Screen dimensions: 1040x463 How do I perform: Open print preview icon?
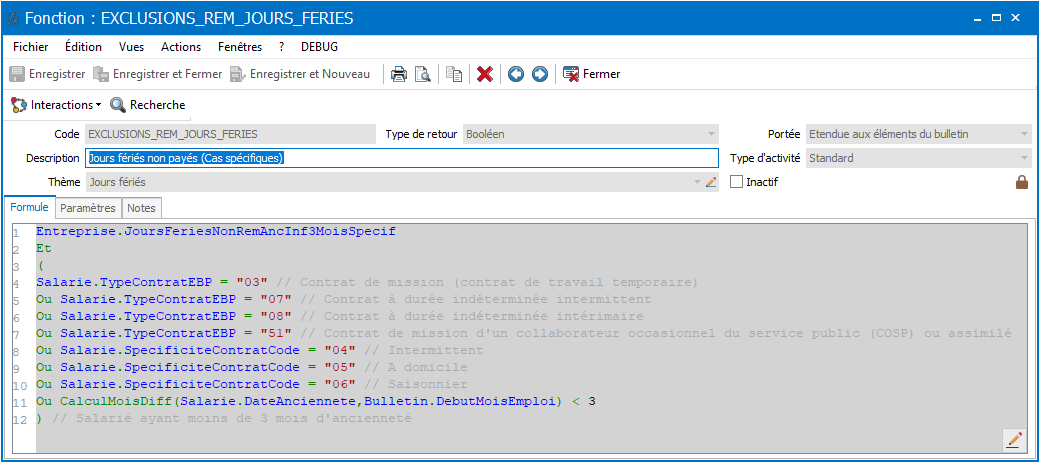point(422,74)
